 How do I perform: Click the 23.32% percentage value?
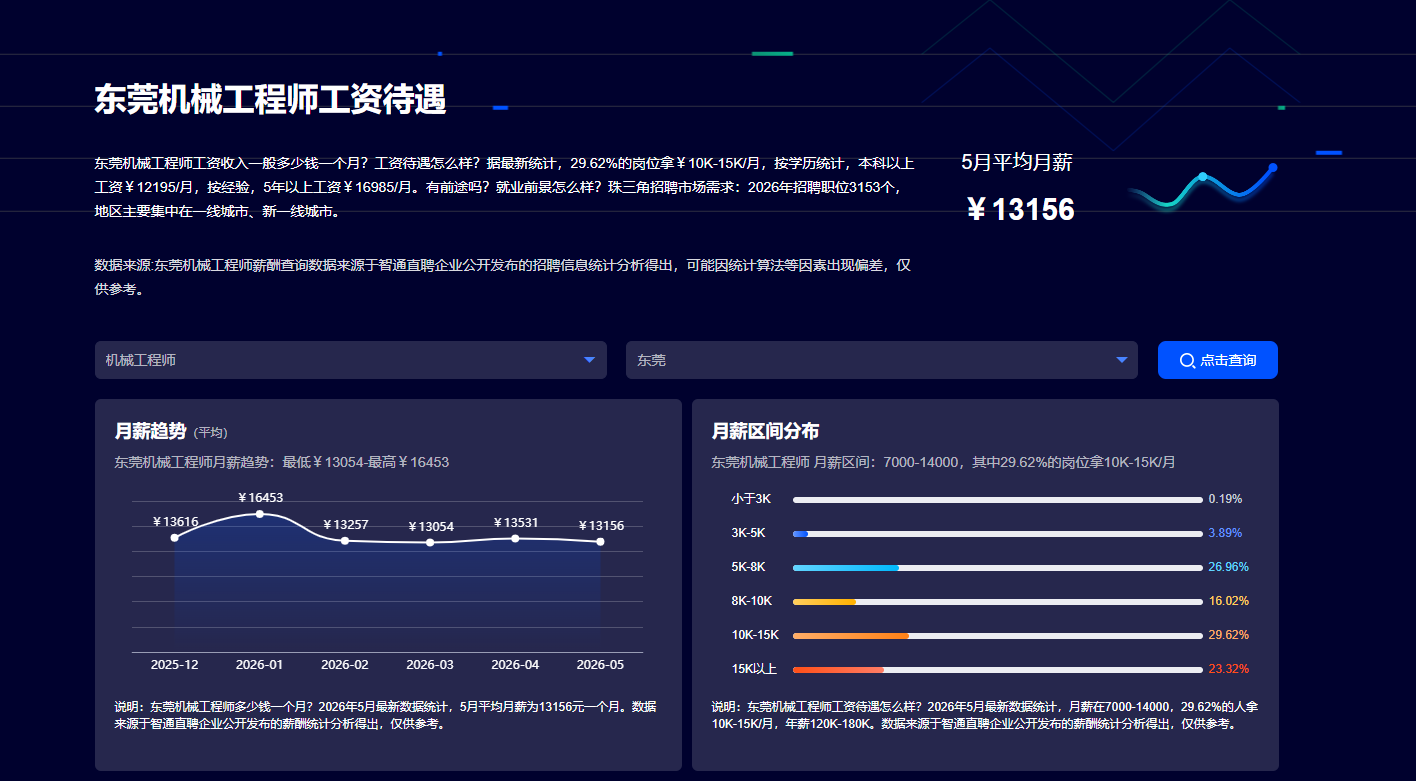tap(1228, 669)
